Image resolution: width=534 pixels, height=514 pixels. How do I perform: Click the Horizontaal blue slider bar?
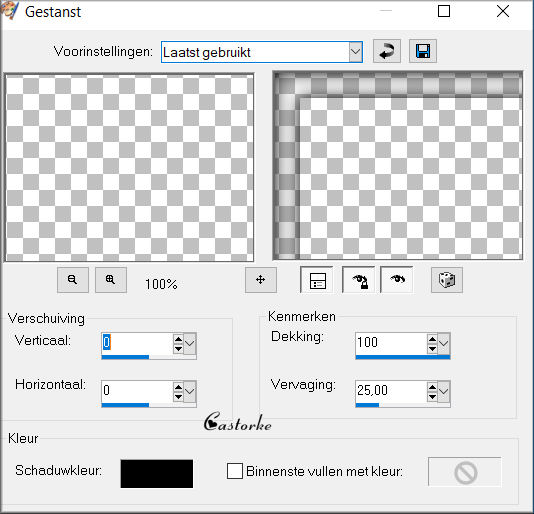pos(149,405)
